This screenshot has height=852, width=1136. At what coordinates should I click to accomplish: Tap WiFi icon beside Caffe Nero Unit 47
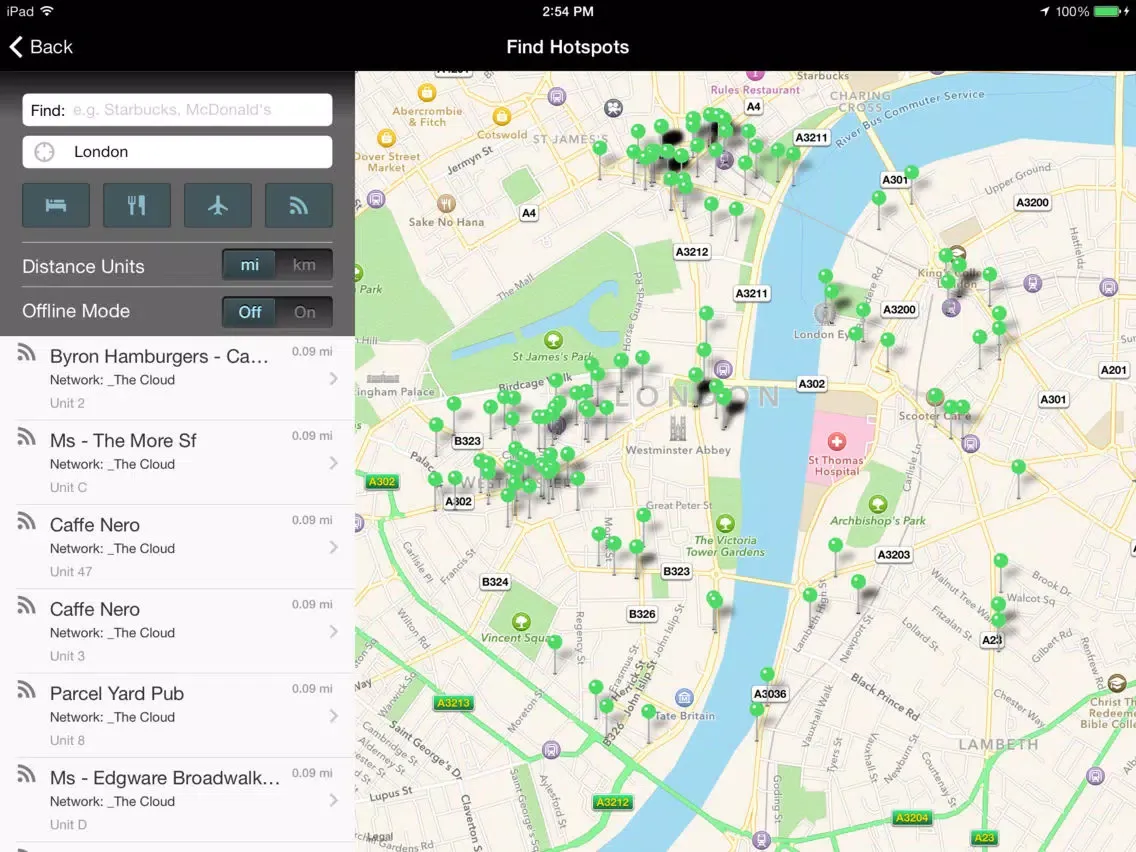27,521
